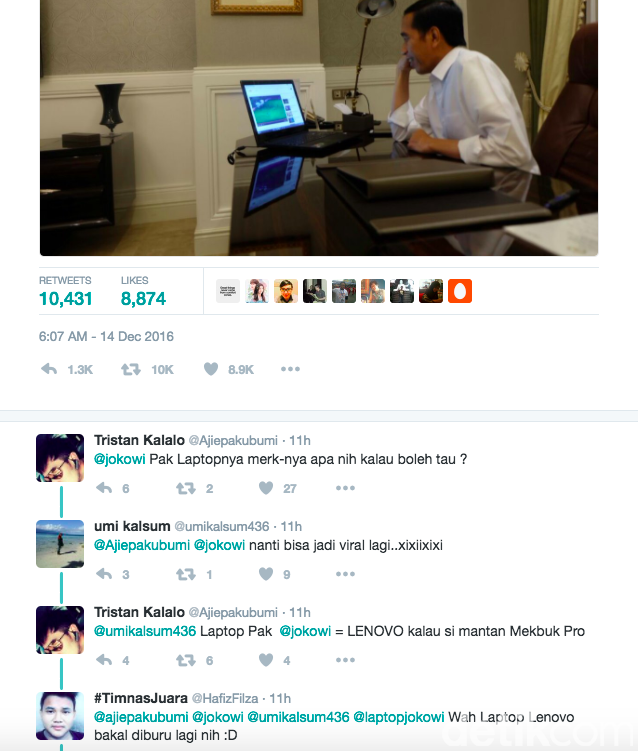
Task: Open the 8,874 Likes list
Action: [x=143, y=291]
